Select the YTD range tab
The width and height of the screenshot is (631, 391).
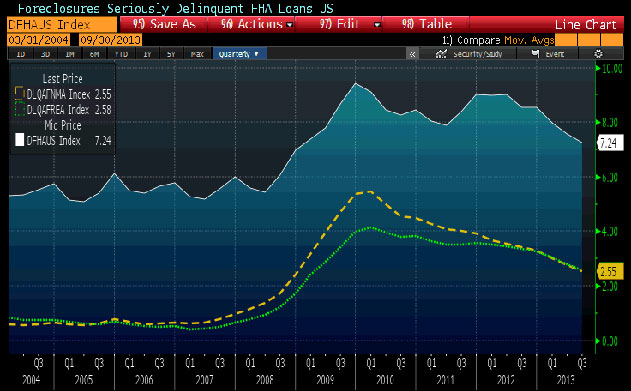(121, 54)
